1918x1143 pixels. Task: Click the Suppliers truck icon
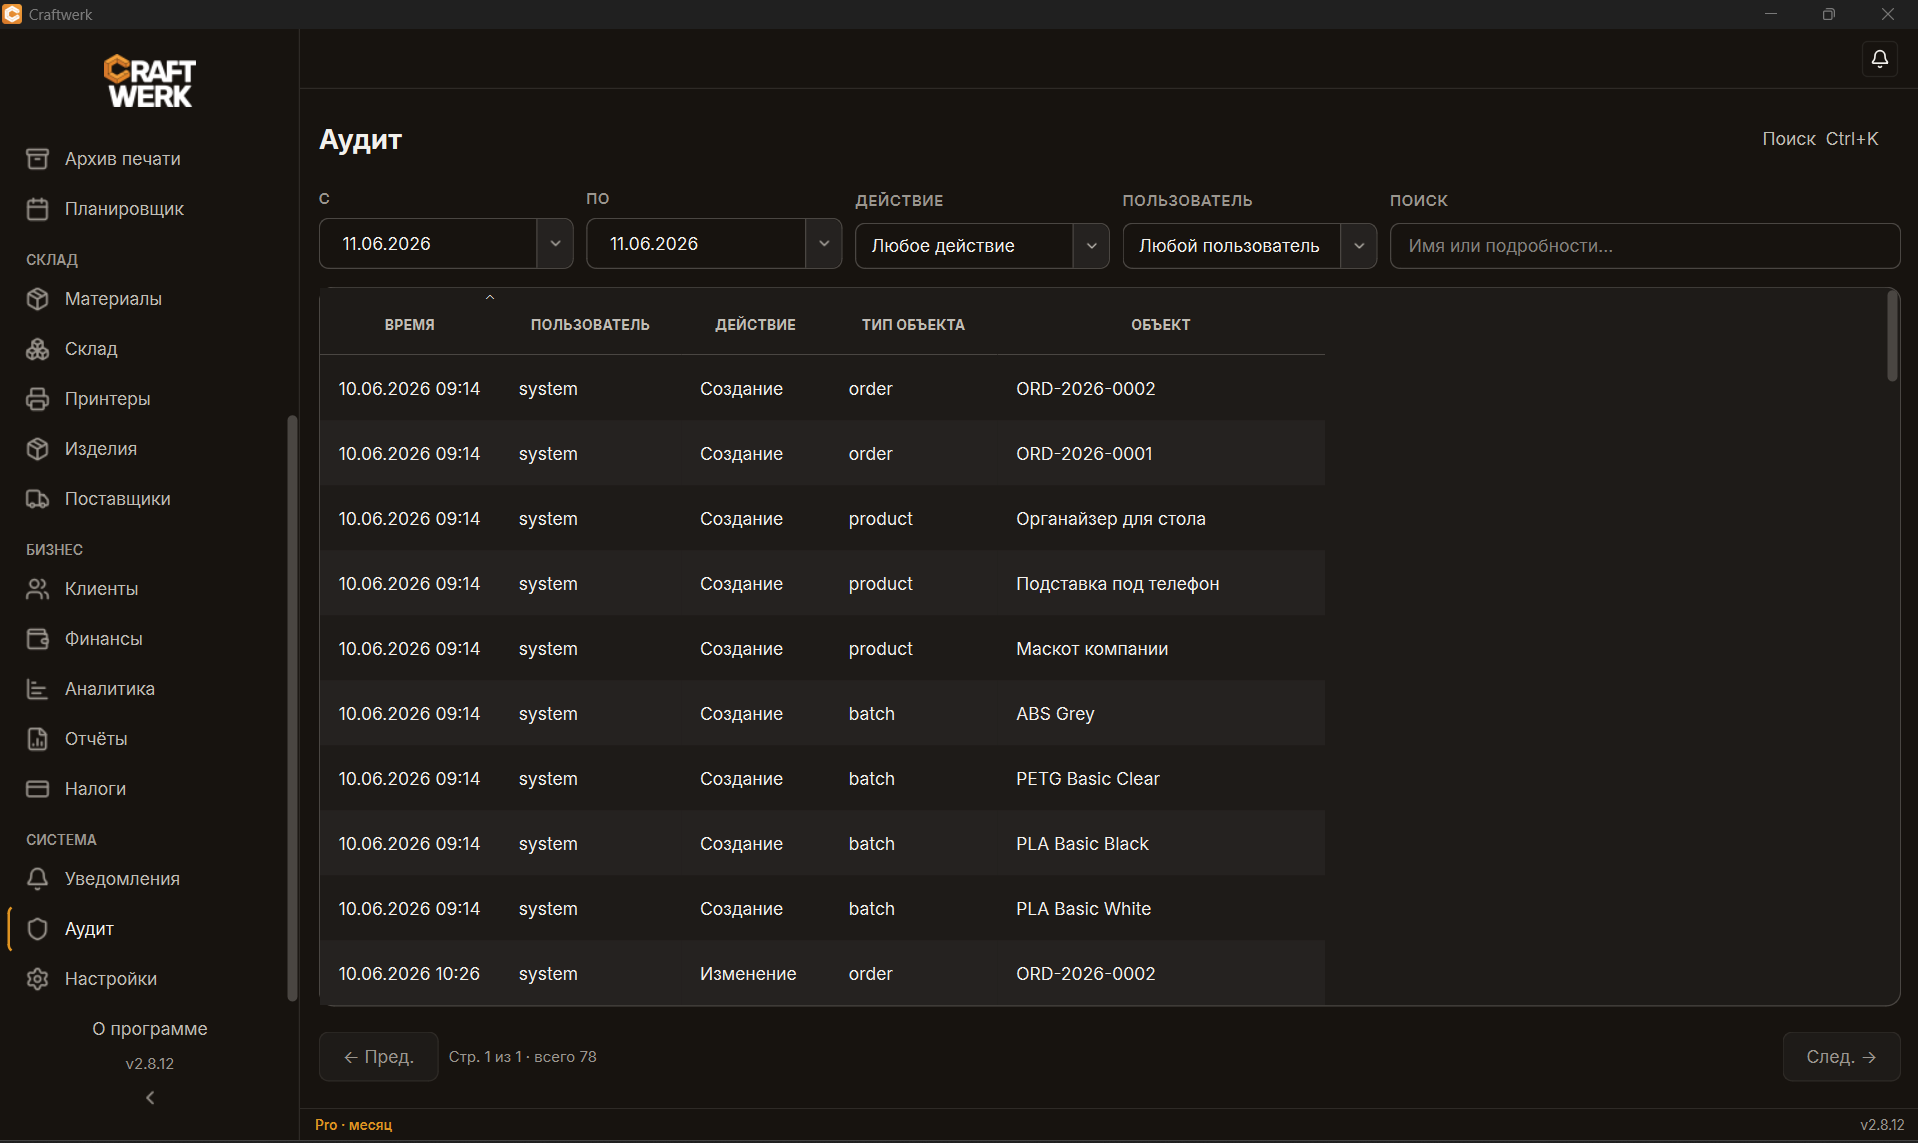(x=37, y=499)
